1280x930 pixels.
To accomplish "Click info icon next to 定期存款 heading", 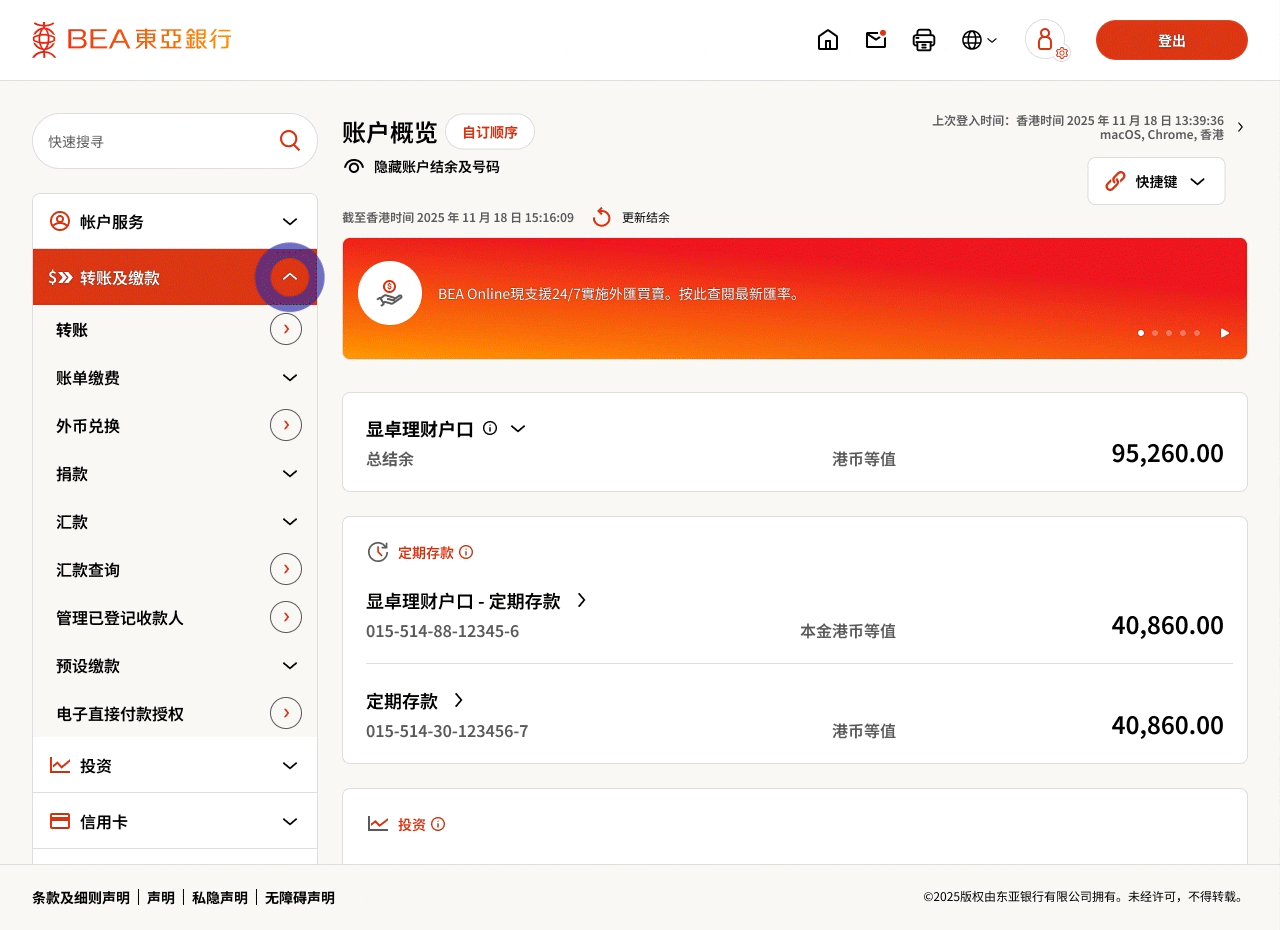I will [466, 552].
